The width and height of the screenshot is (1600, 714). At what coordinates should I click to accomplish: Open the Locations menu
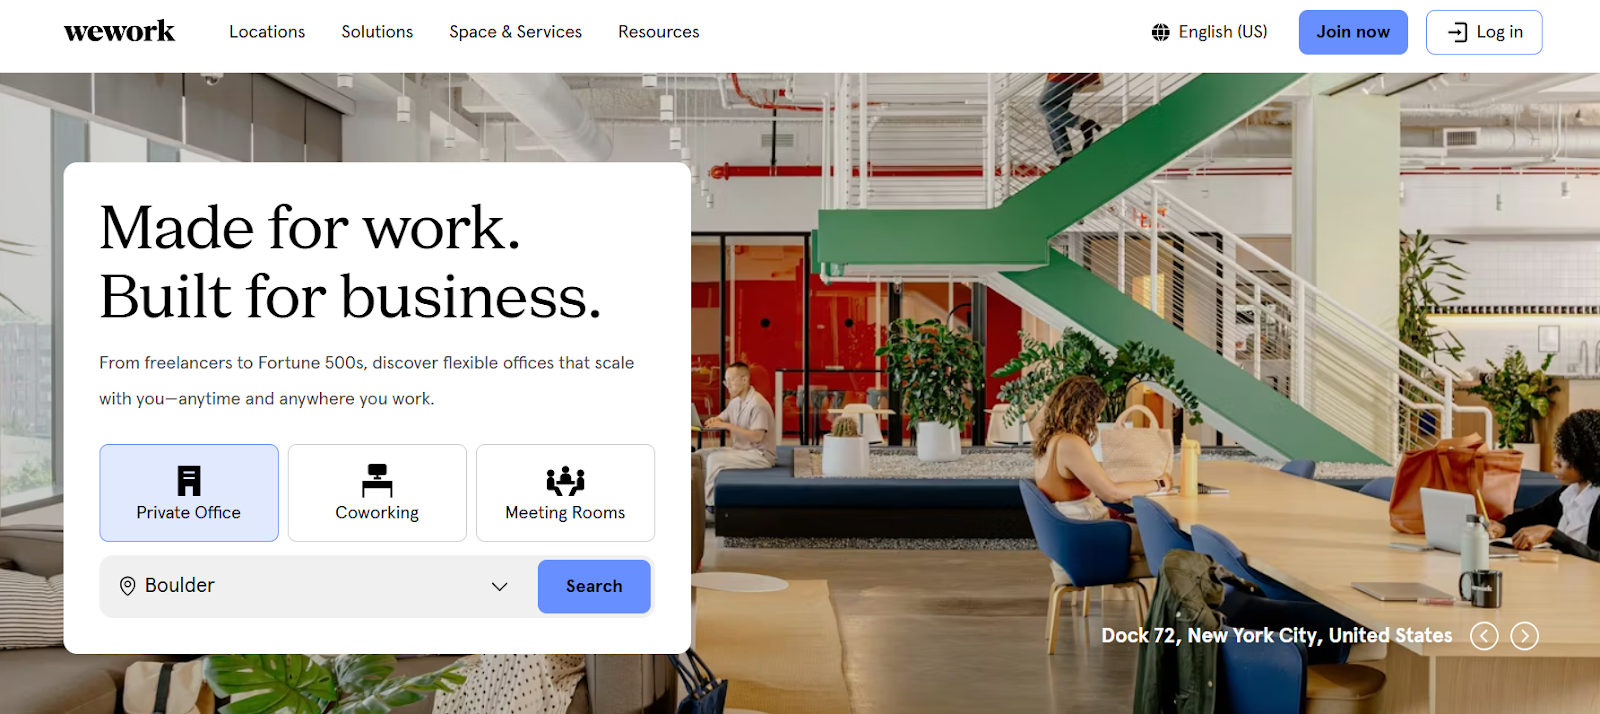coord(267,32)
